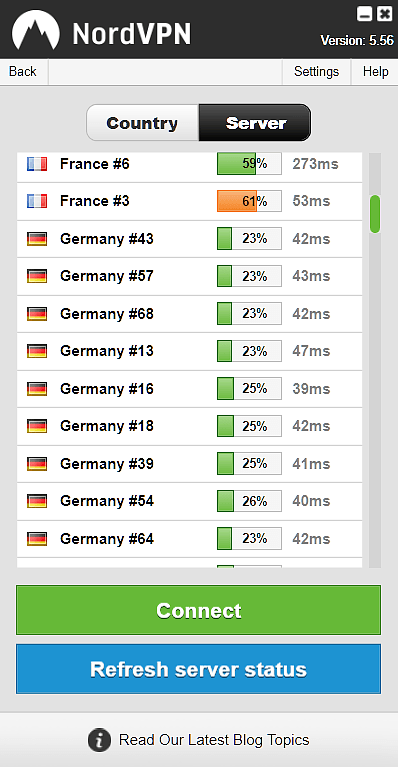The image size is (398, 767).
Task: Switch to the Country toggle view
Action: pyautogui.click(x=142, y=123)
